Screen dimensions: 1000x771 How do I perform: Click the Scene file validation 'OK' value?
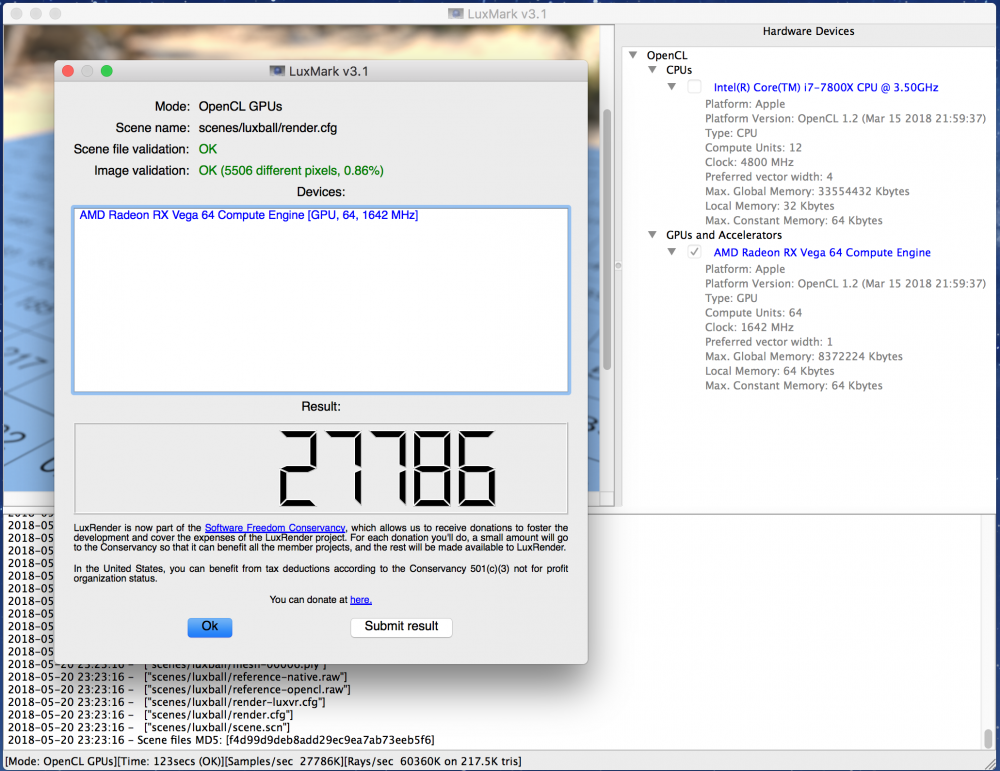tap(208, 149)
